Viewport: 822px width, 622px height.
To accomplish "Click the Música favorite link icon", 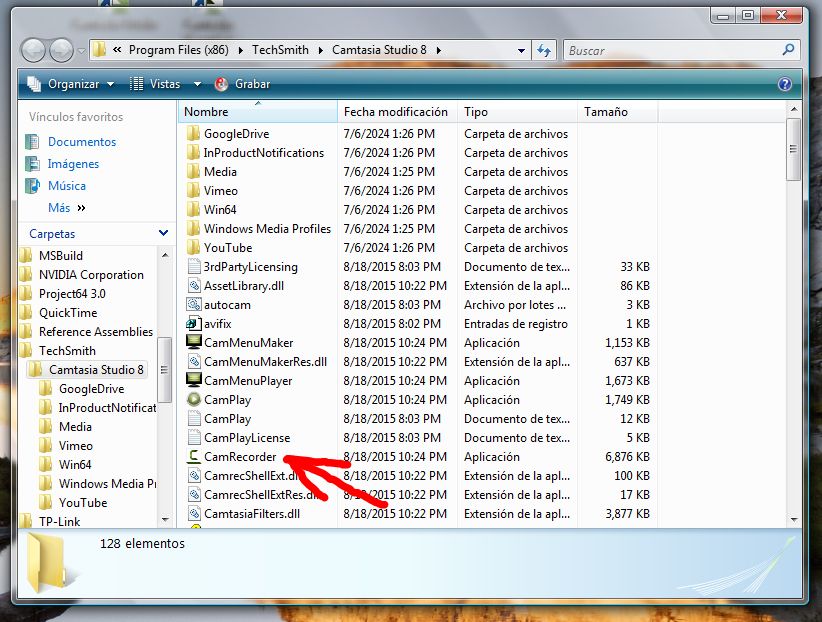I will [33, 186].
